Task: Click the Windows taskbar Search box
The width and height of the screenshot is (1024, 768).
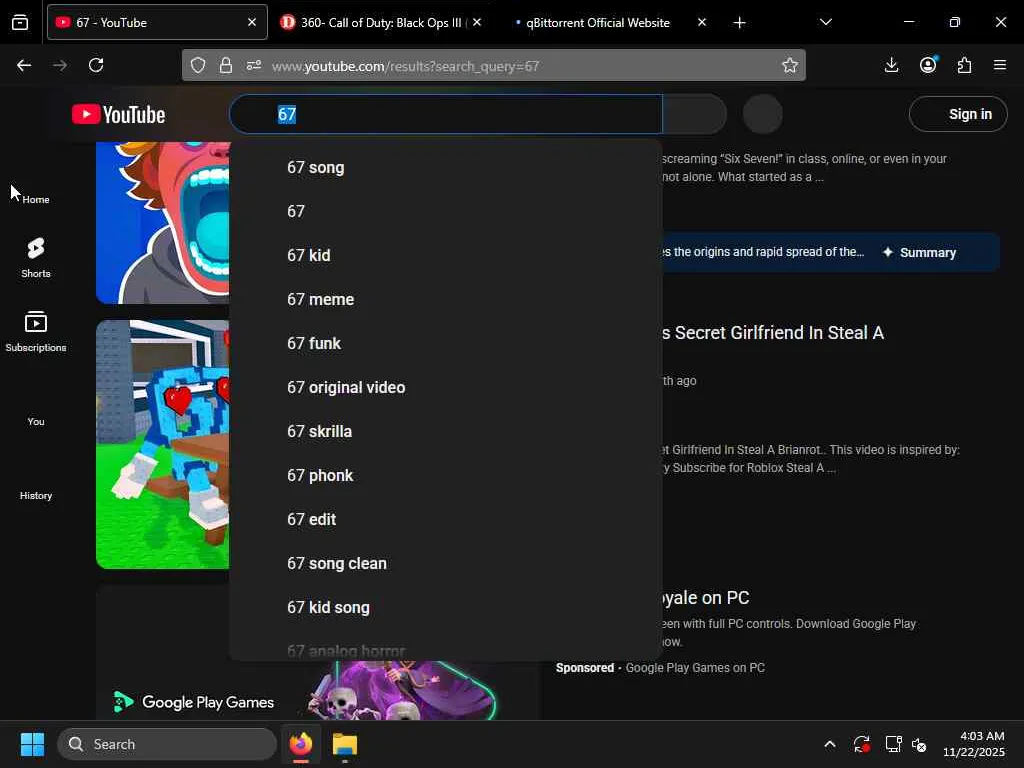Action: (x=167, y=744)
